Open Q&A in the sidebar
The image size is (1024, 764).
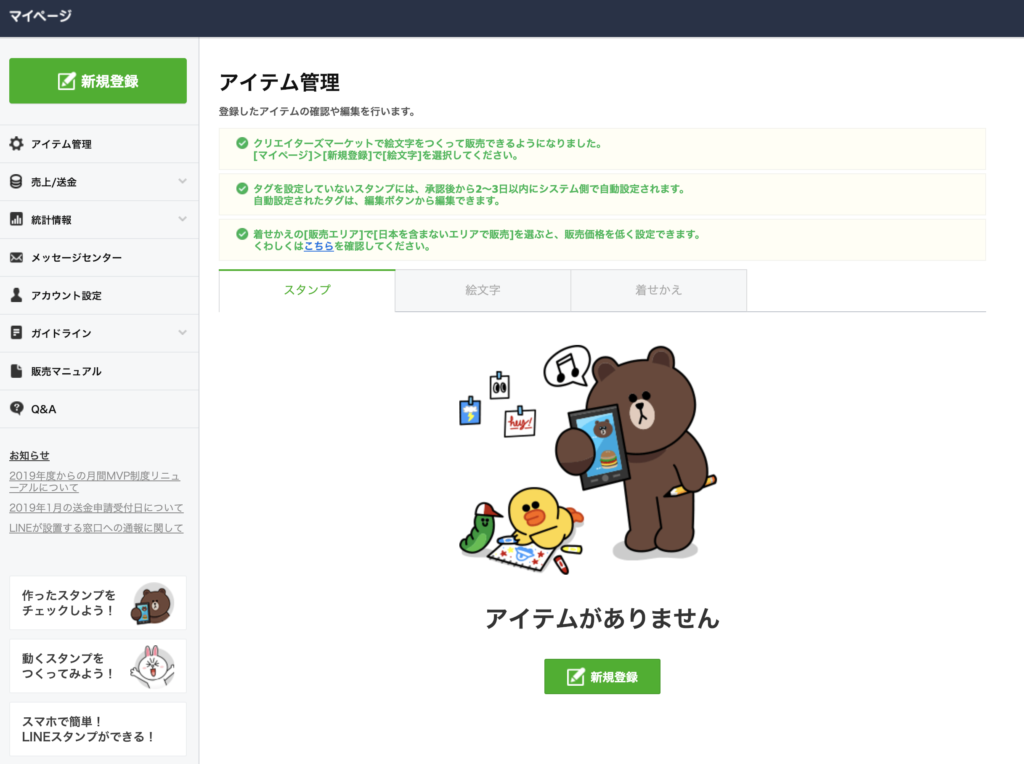point(99,409)
